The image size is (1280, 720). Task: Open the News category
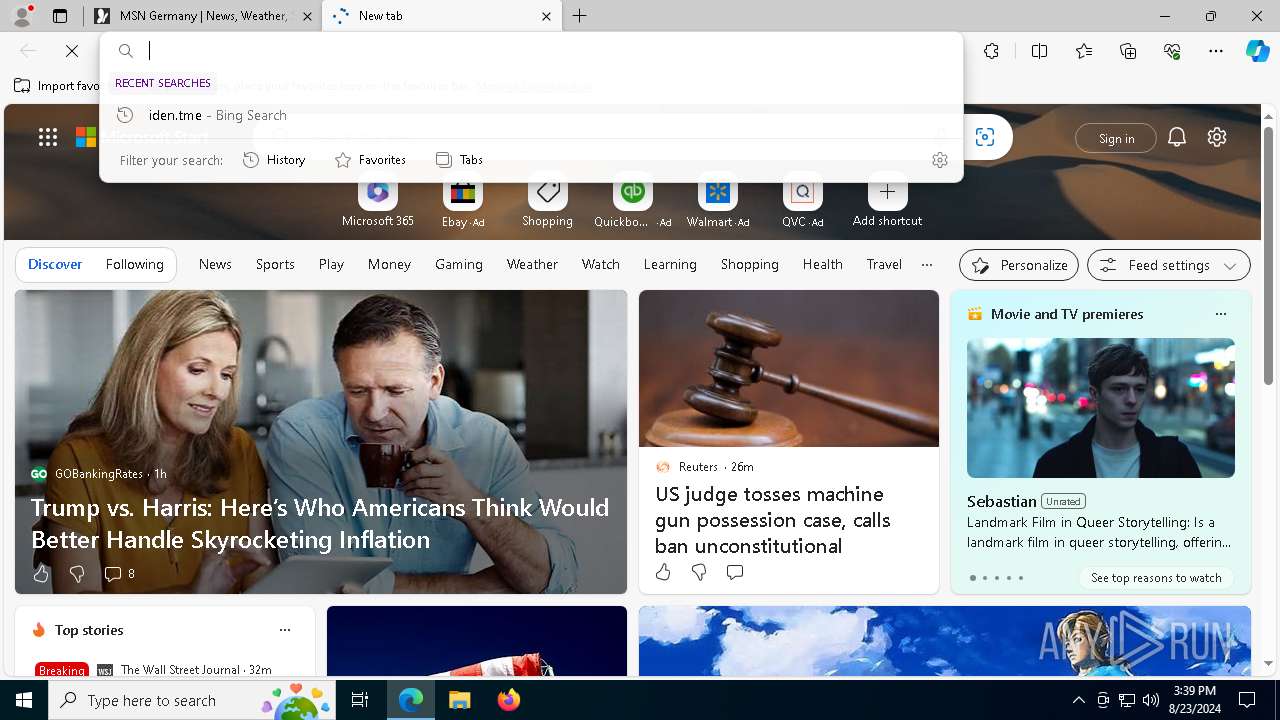point(215,265)
